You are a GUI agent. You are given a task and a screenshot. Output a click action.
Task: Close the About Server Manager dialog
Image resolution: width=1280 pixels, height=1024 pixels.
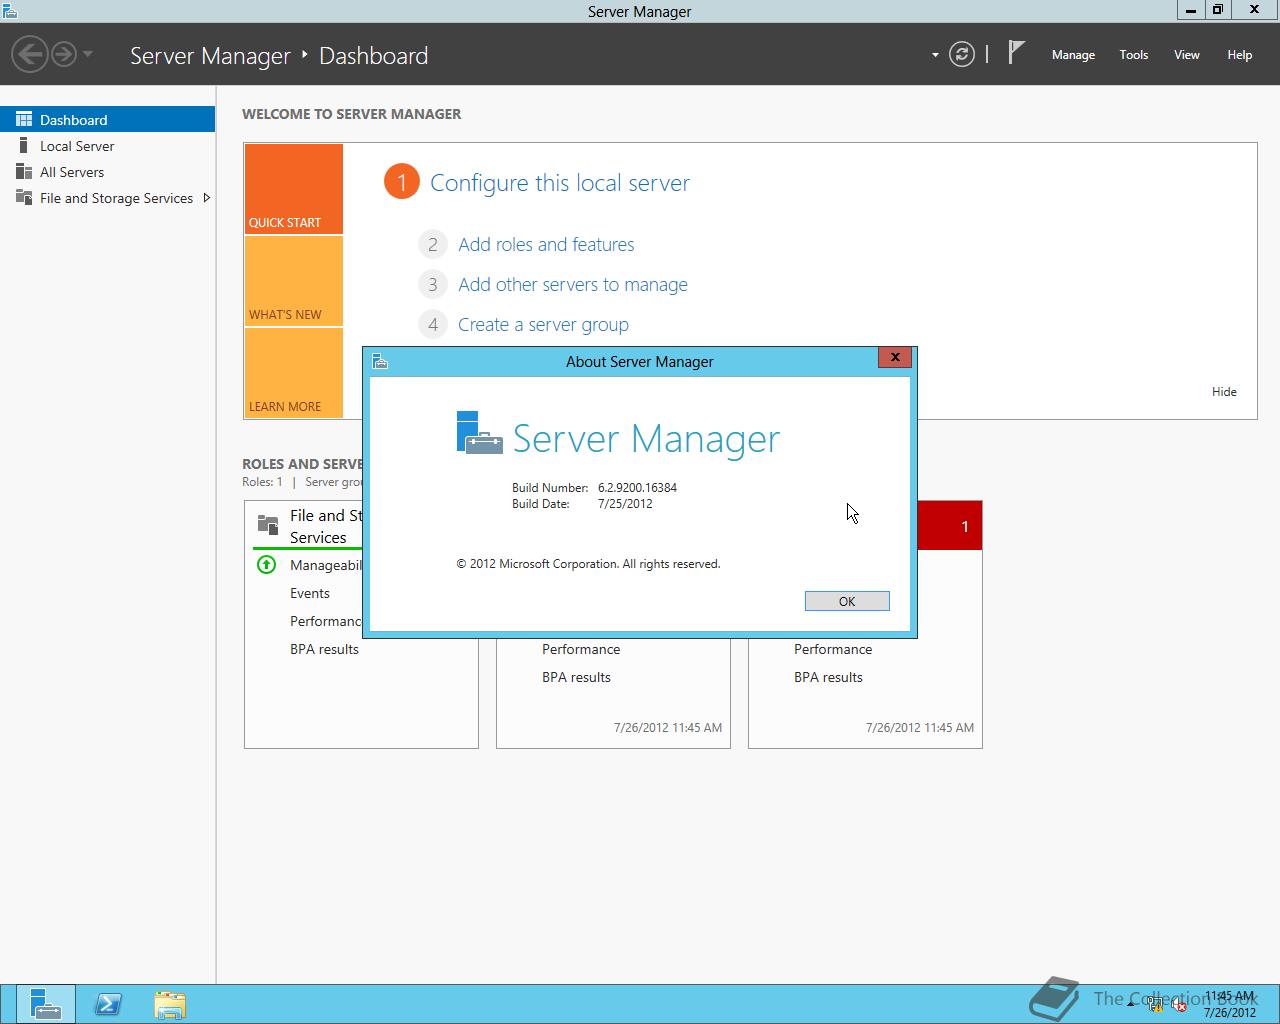tap(895, 357)
